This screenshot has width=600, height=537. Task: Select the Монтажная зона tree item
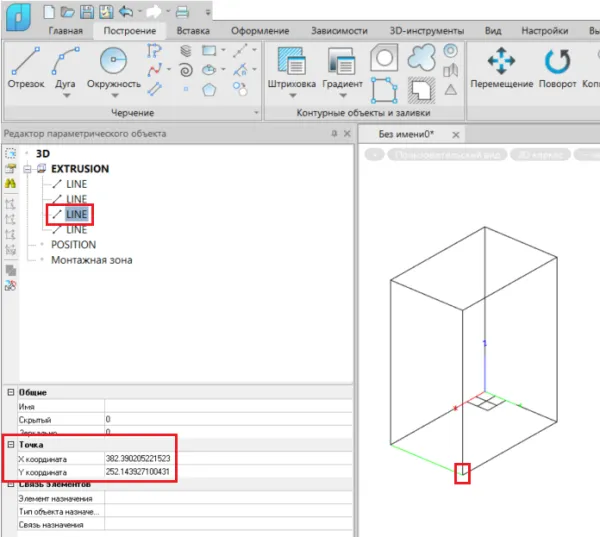tap(91, 260)
